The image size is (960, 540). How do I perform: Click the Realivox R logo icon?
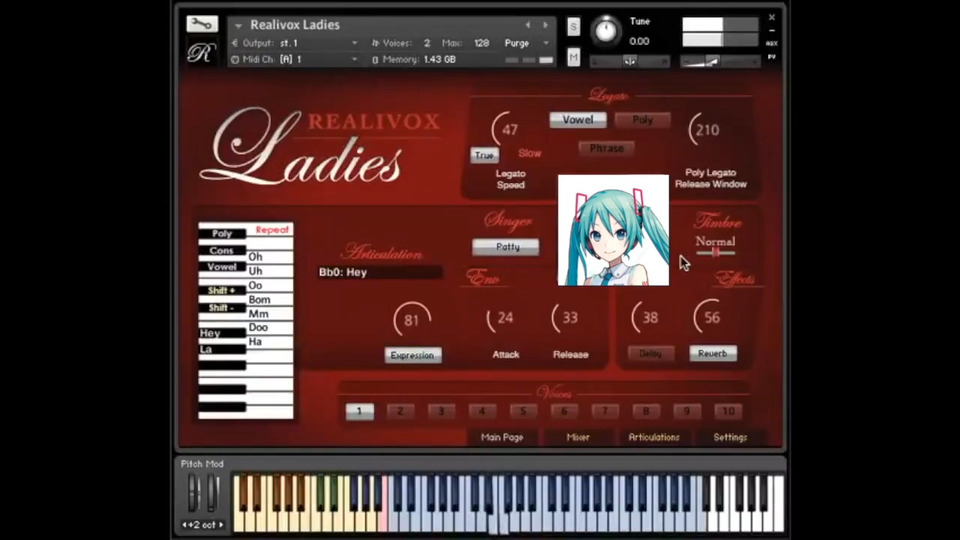pos(201,53)
